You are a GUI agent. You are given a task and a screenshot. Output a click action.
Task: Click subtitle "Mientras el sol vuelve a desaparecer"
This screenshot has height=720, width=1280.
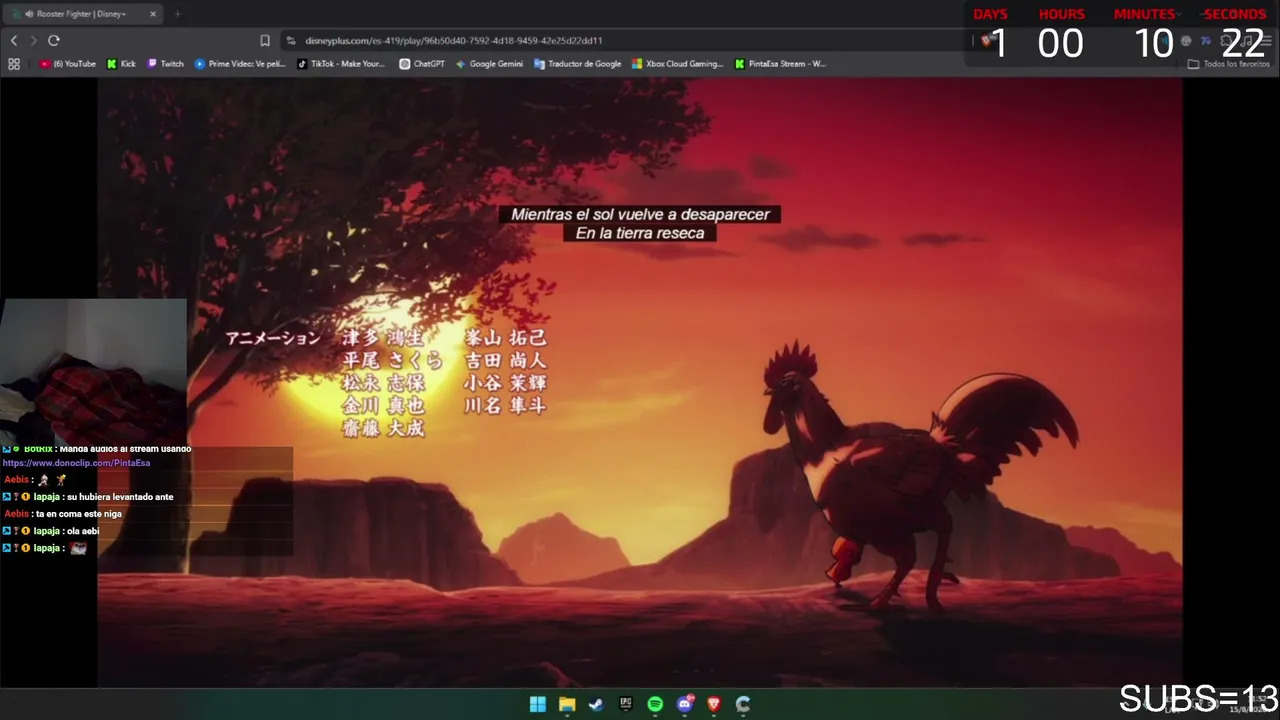(x=640, y=214)
